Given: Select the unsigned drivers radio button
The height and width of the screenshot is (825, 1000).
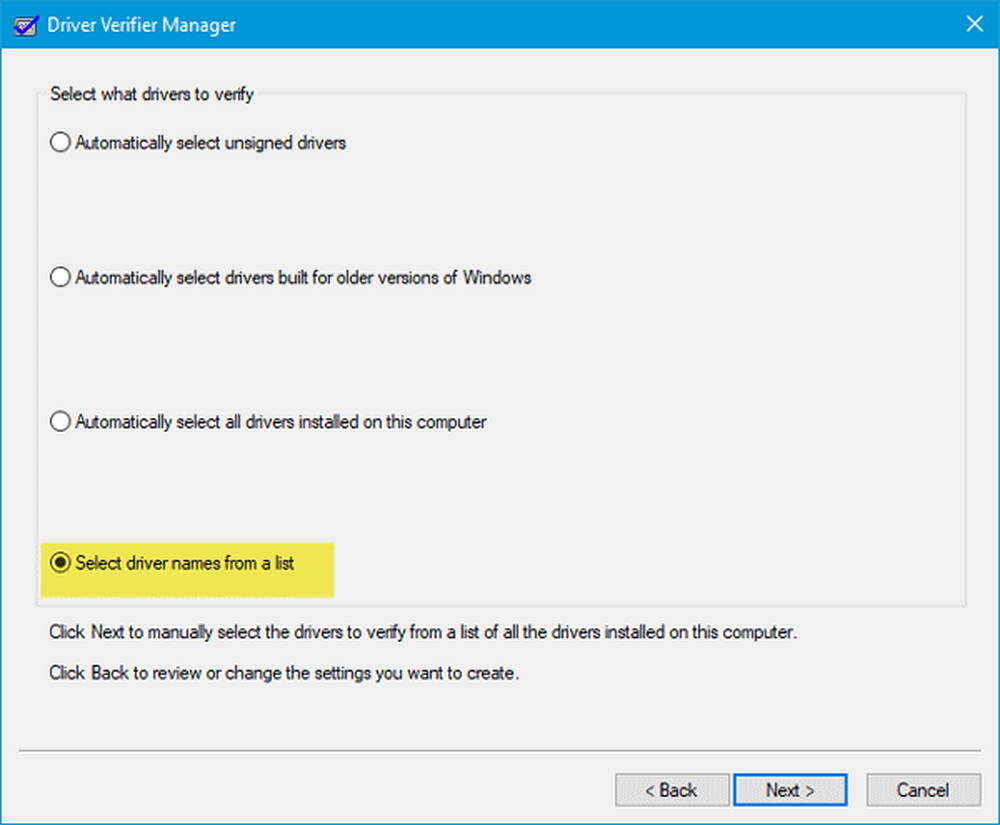Looking at the screenshot, I should tap(60, 143).
